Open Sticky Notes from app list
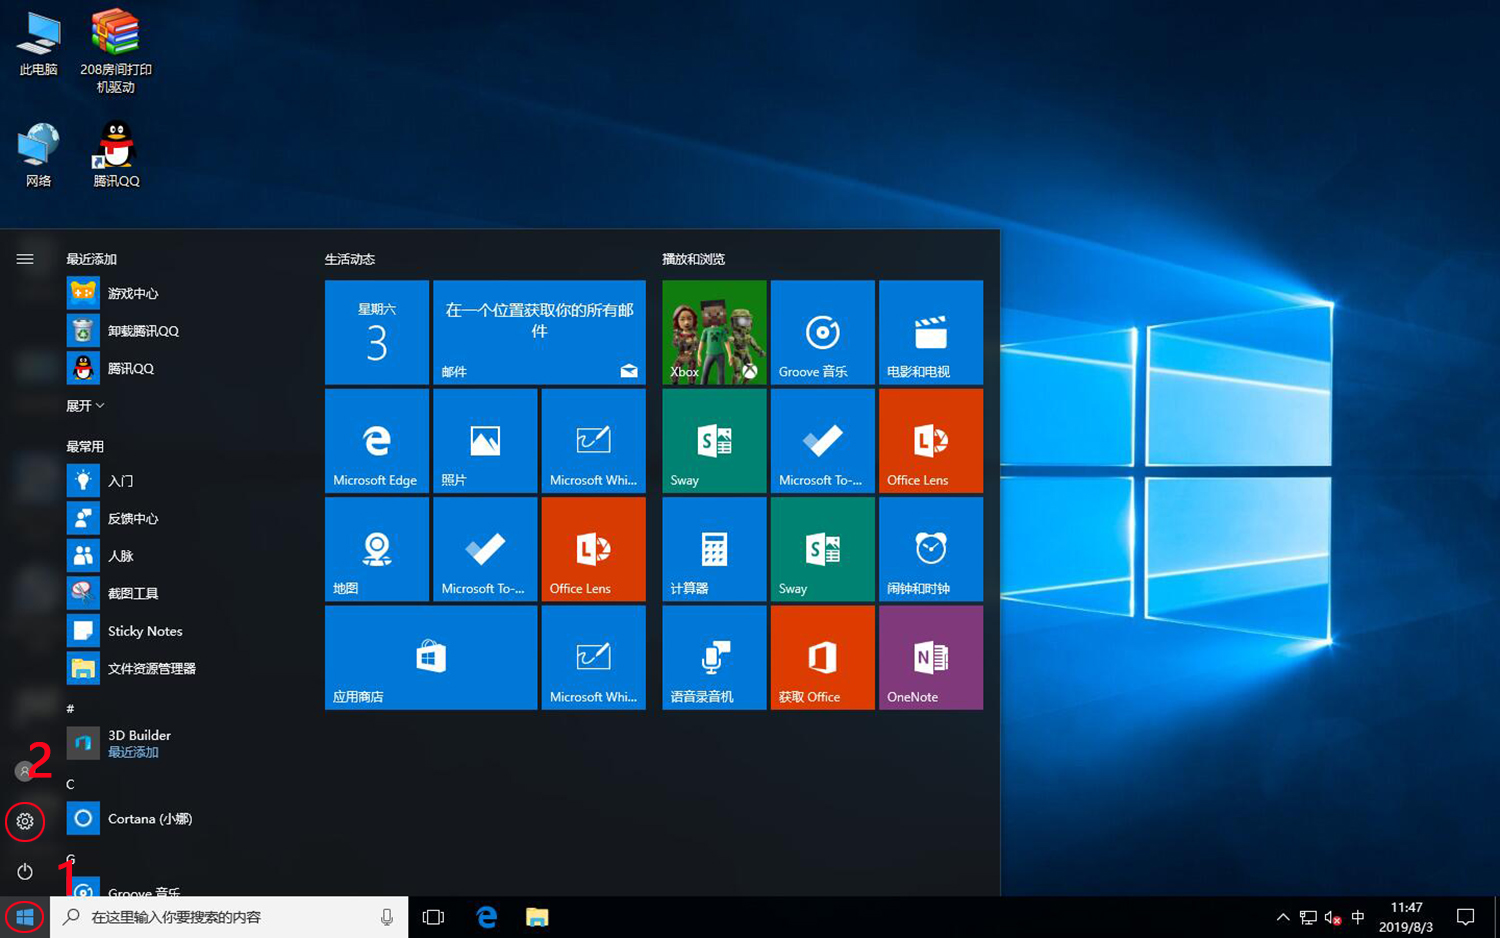The width and height of the screenshot is (1500, 938). pos(144,631)
